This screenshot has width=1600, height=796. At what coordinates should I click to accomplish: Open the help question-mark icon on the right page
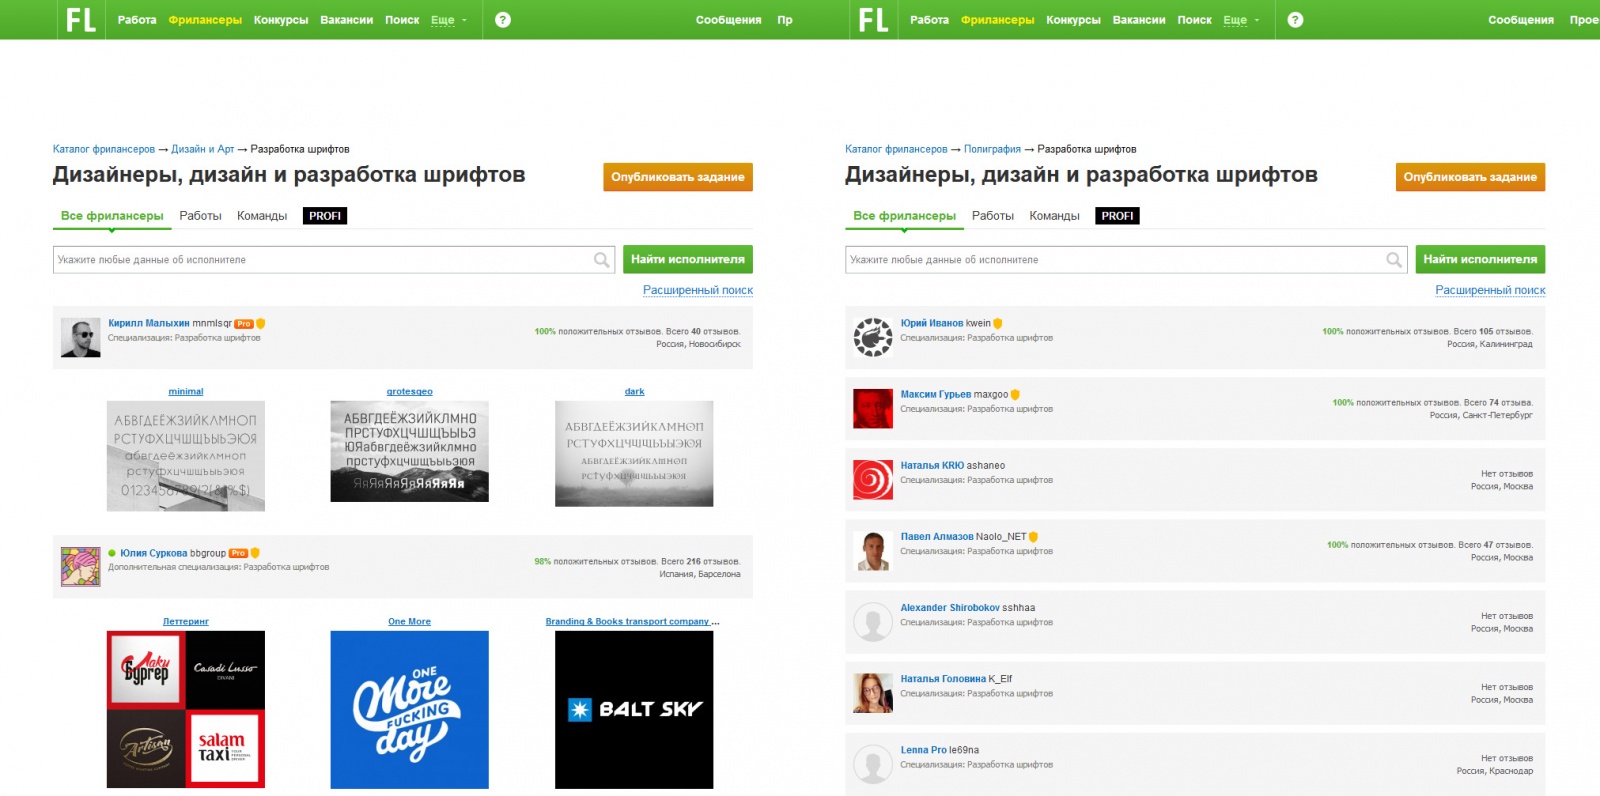pos(1295,20)
